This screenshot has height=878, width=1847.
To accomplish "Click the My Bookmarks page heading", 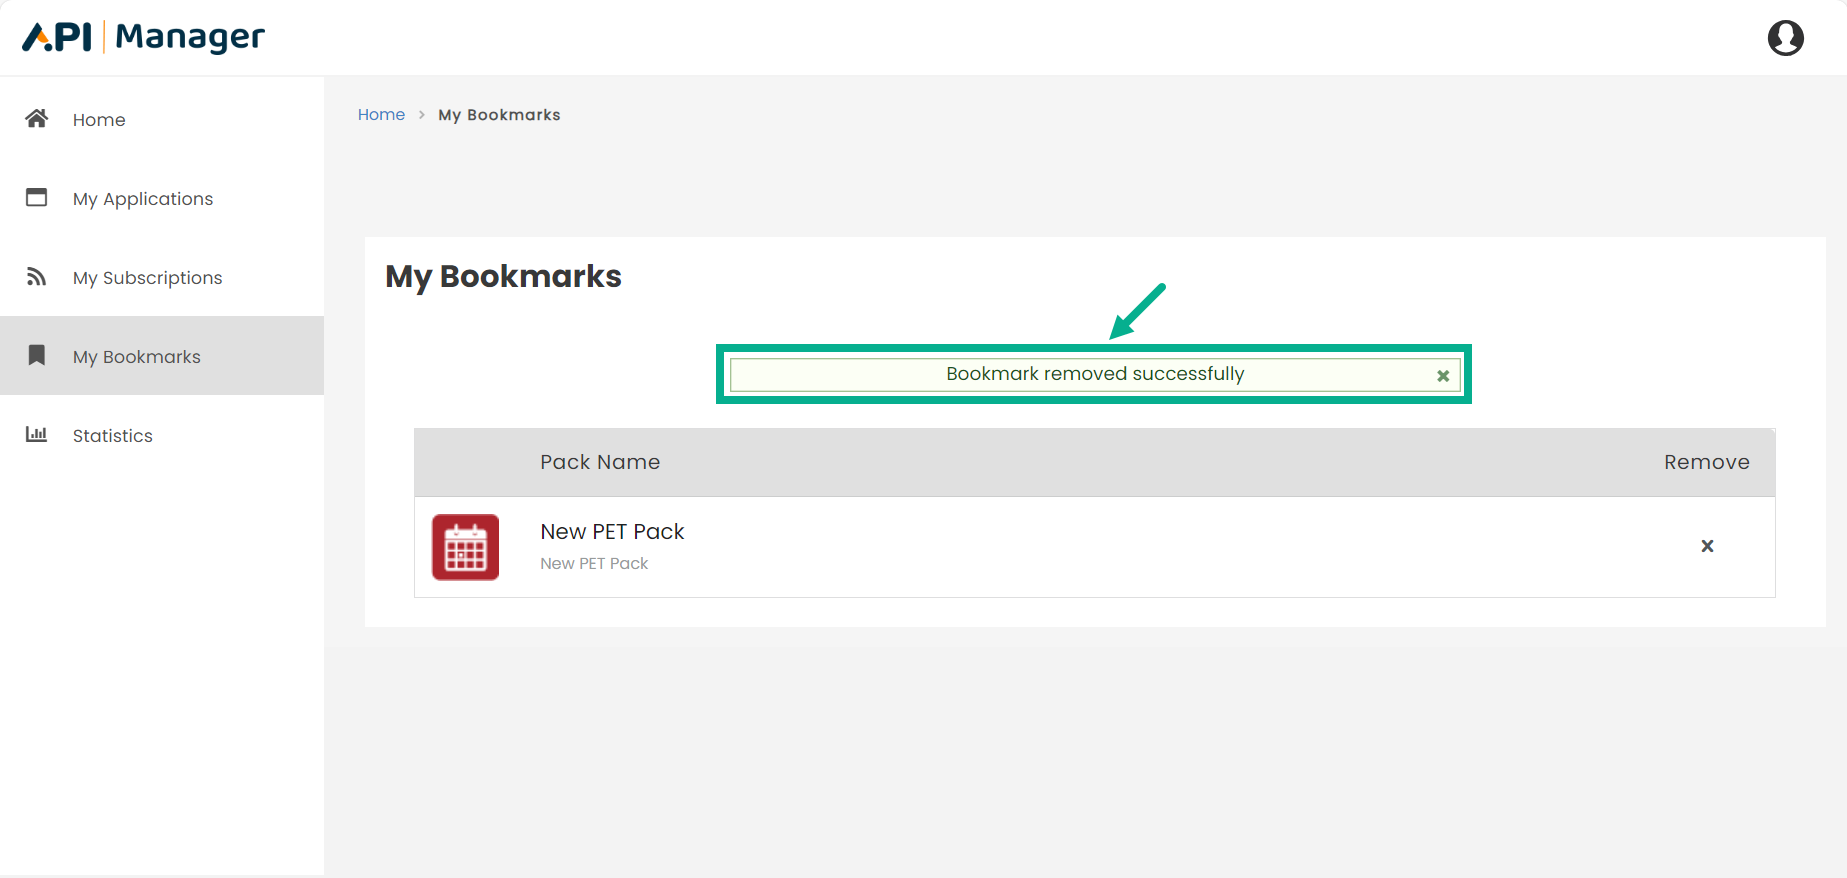I will click(x=503, y=276).
